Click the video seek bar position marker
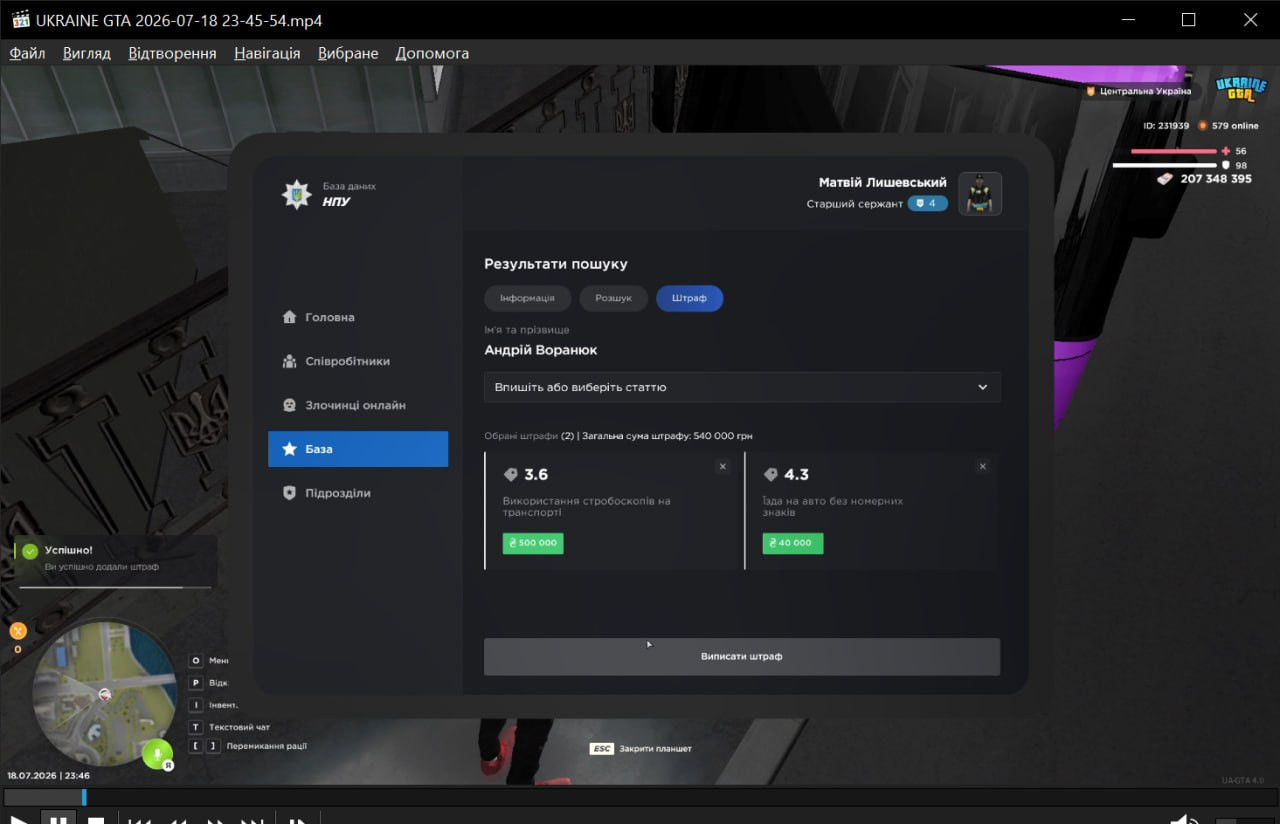This screenshot has height=824, width=1280. pos(84,797)
